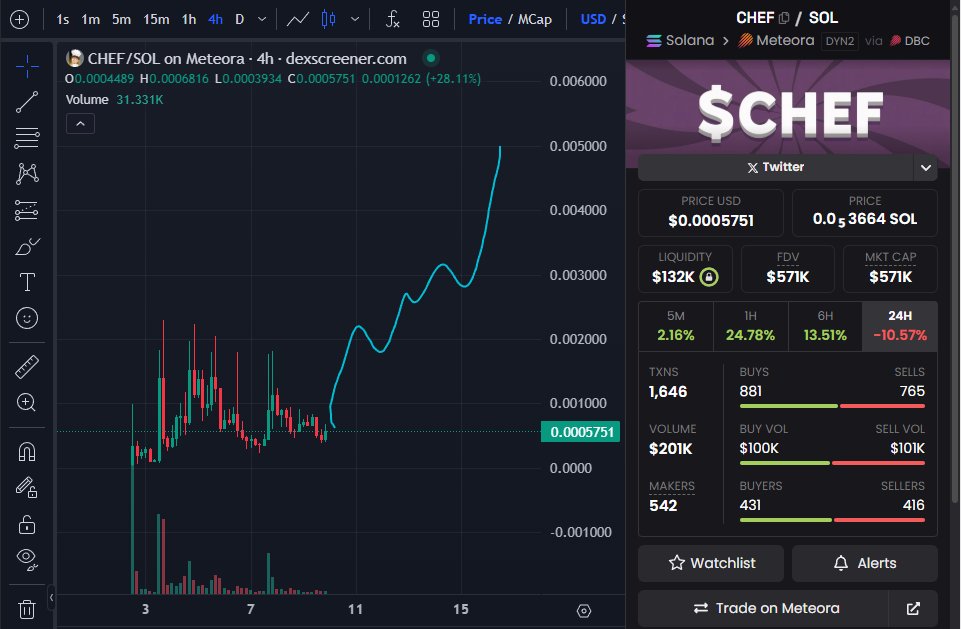961x629 pixels.
Task: Switch chart to line style icon
Action: [x=298, y=20]
